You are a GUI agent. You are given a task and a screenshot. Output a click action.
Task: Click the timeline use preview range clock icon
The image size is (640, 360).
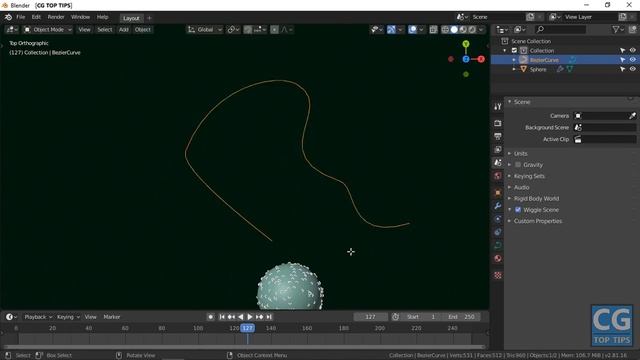click(395, 317)
